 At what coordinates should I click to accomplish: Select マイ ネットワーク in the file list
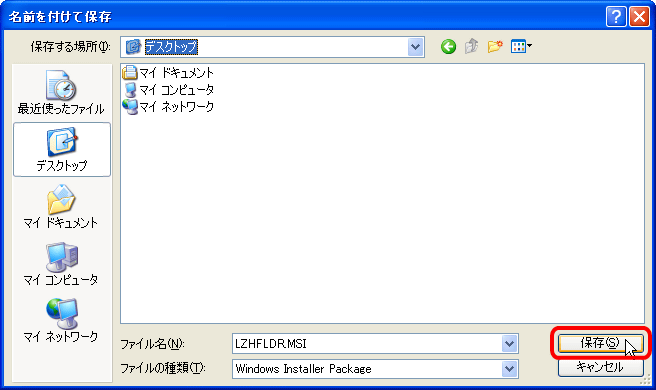168,107
